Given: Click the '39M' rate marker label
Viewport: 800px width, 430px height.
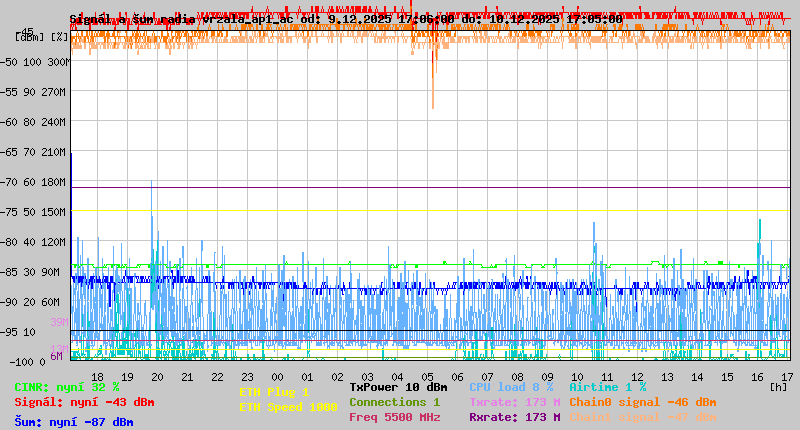Looking at the screenshot, I should [x=59, y=322].
